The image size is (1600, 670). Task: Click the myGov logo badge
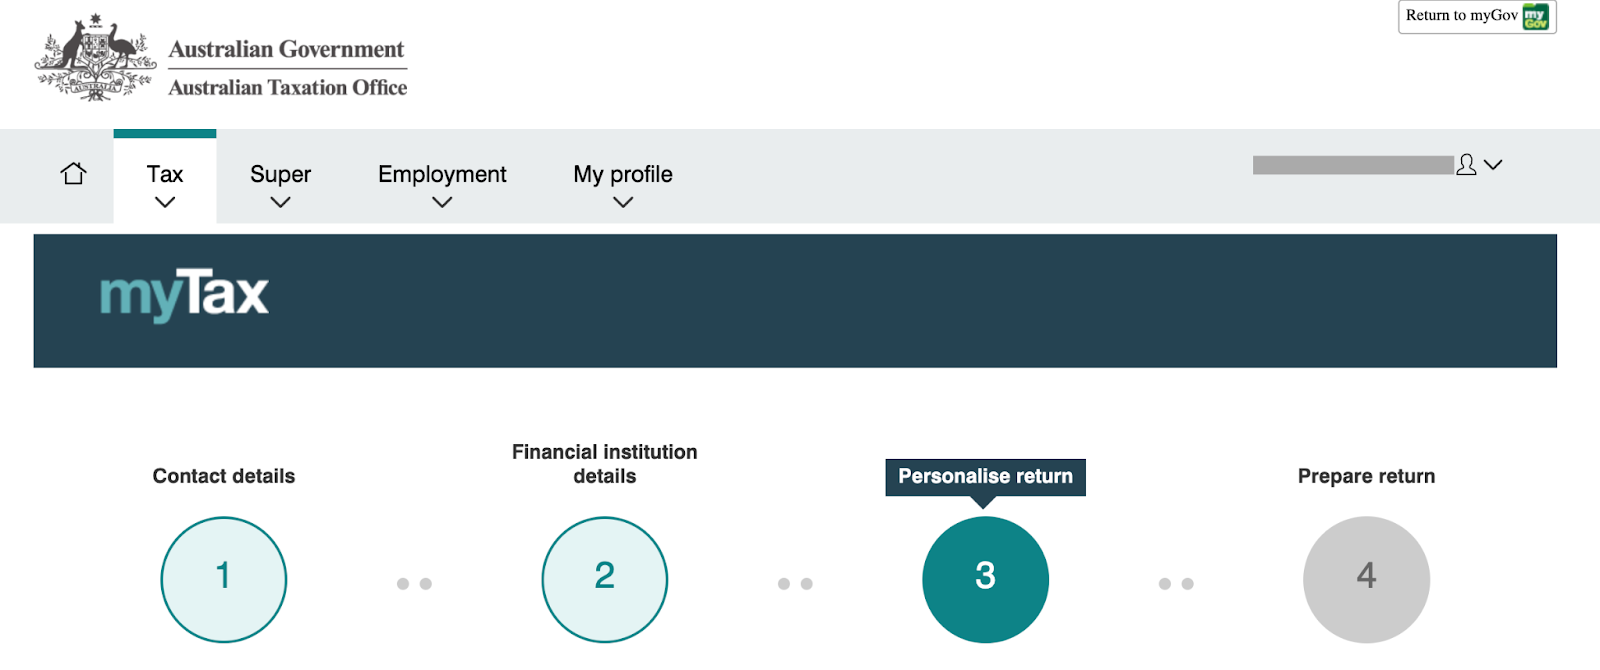pyautogui.click(x=1536, y=16)
